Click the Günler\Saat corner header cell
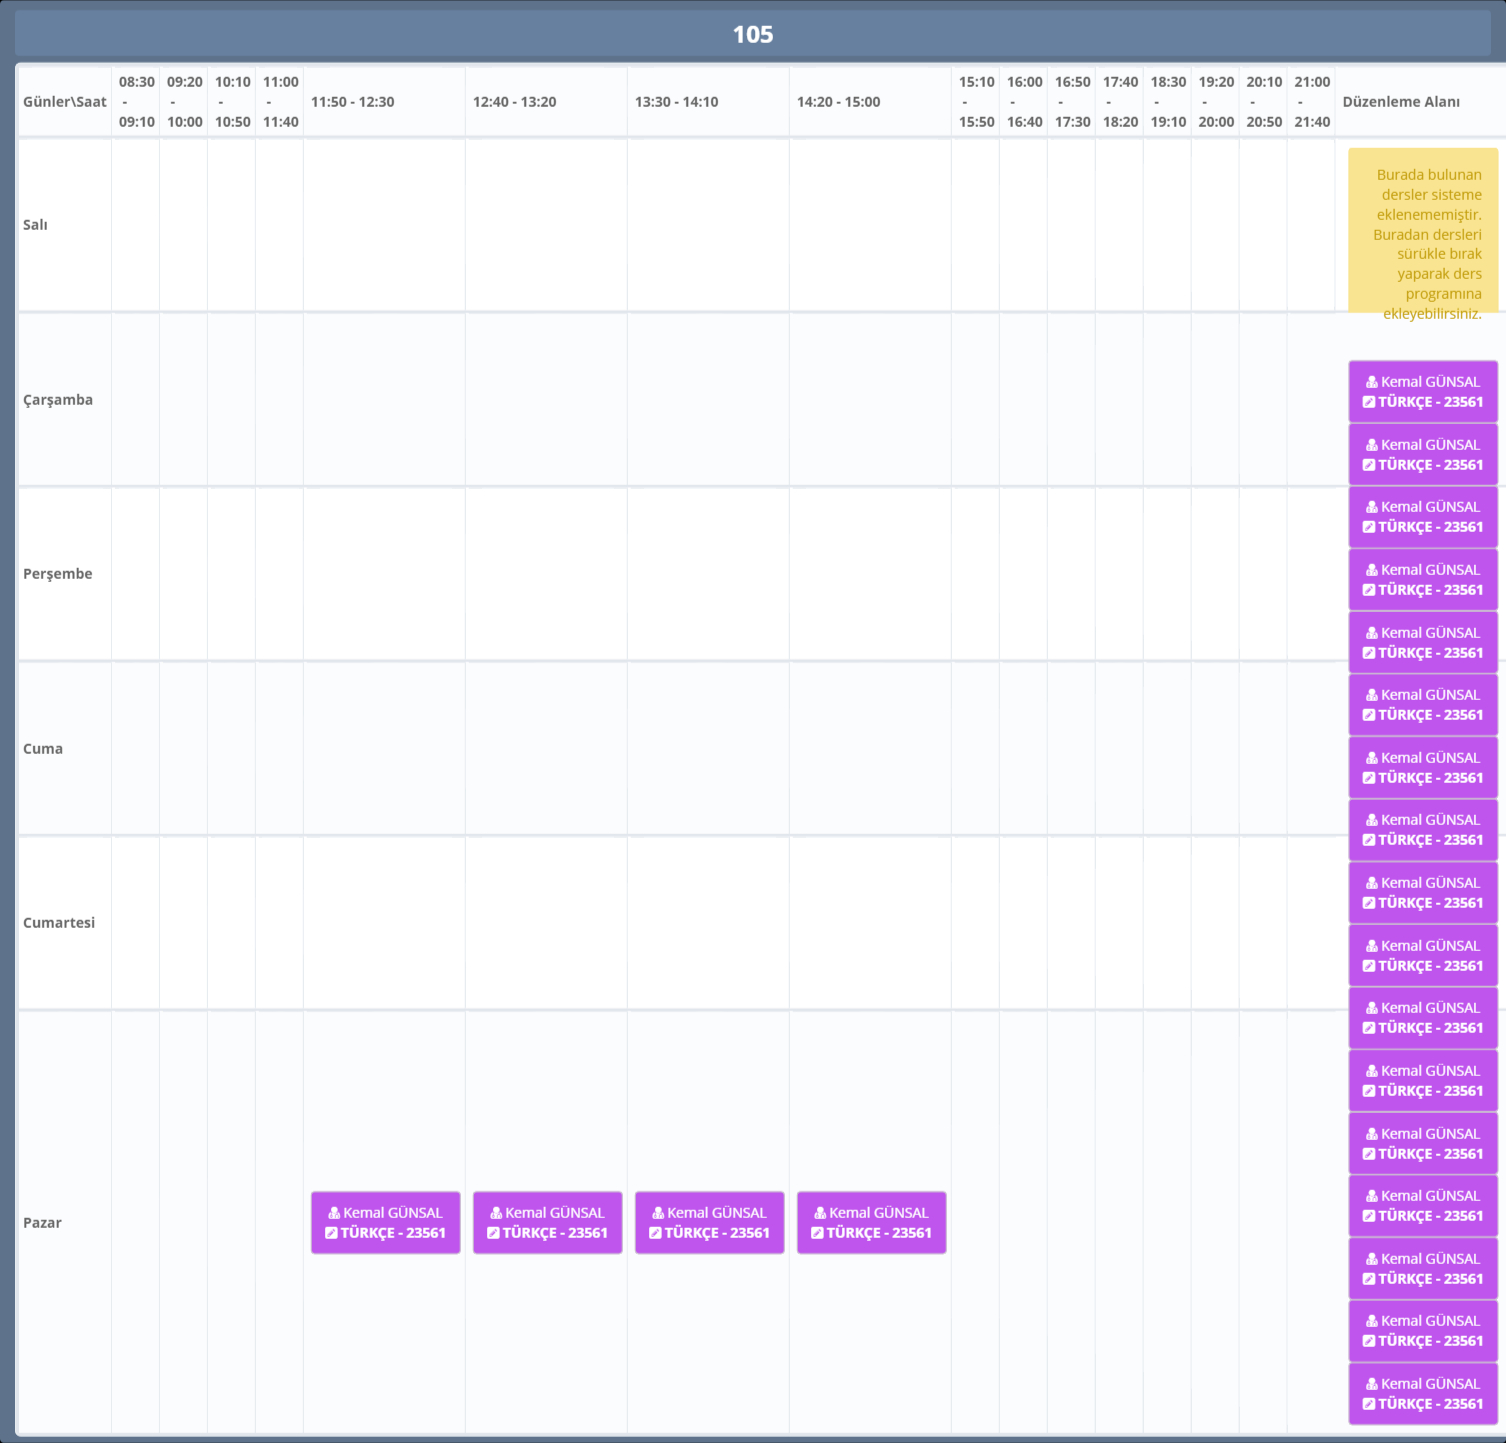The width and height of the screenshot is (1506, 1443). click(64, 102)
